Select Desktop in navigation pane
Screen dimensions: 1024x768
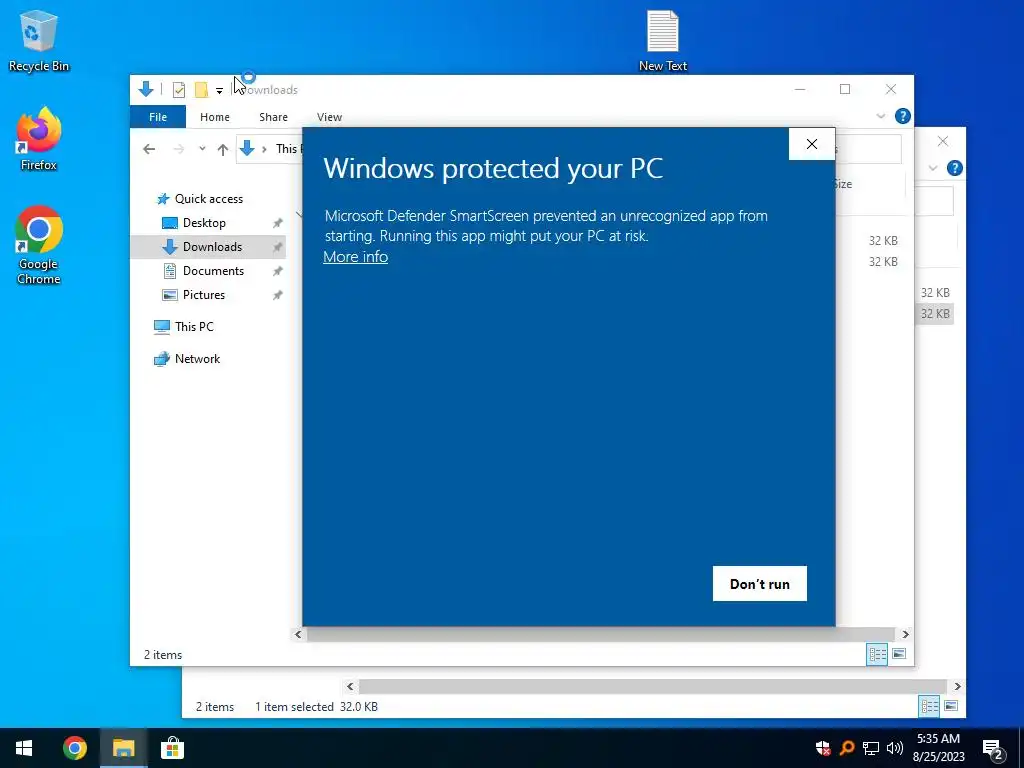[204, 223]
